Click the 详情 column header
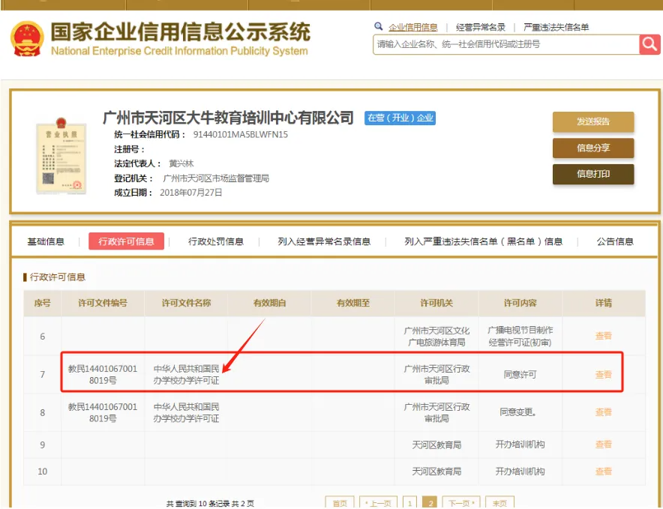 coord(603,303)
